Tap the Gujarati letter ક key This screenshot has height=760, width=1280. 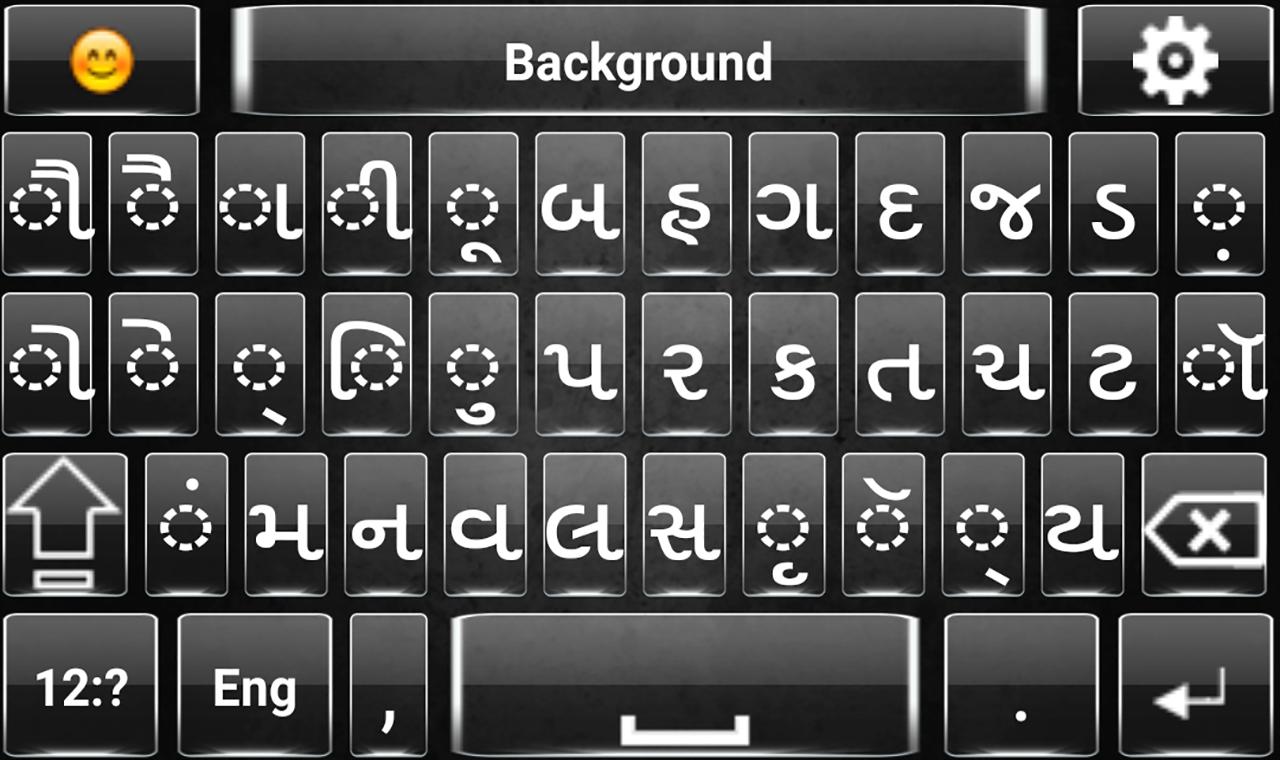point(793,364)
